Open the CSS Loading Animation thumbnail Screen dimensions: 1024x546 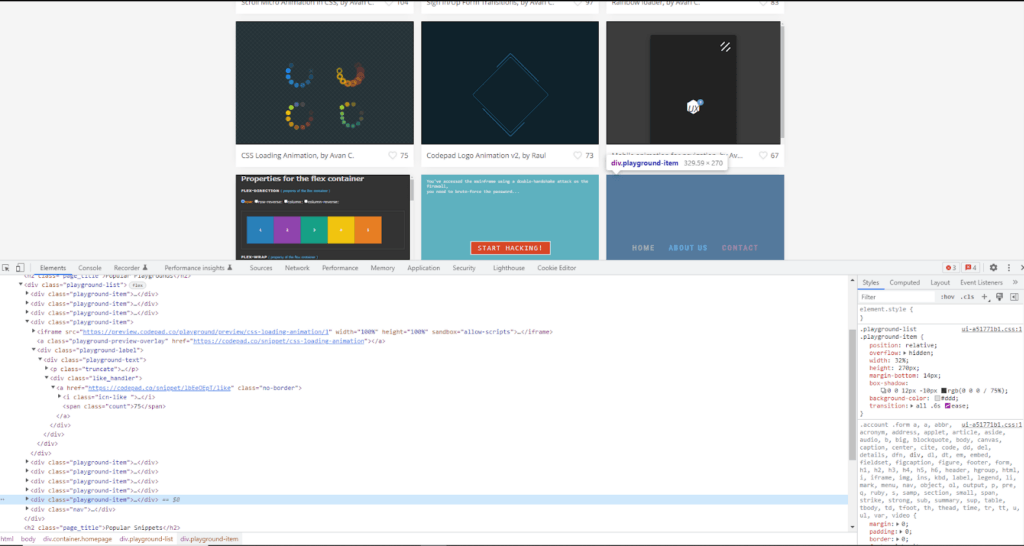(x=325, y=82)
